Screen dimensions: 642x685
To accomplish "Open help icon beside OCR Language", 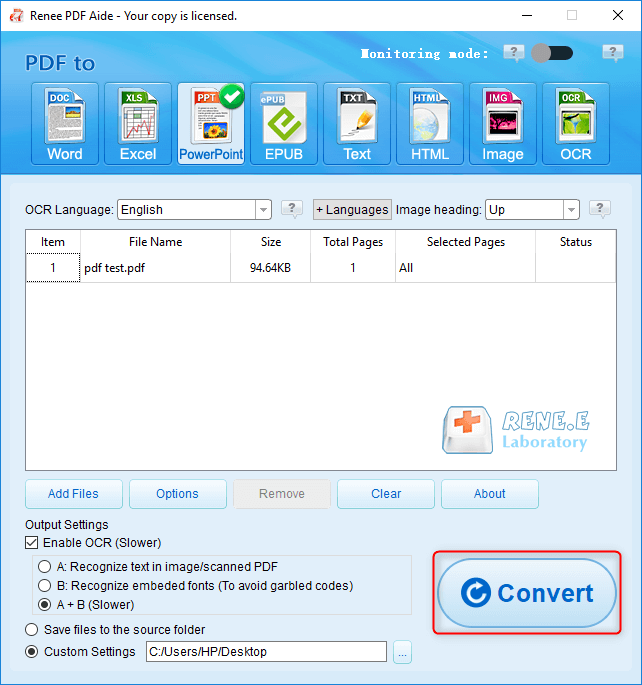I will 292,209.
